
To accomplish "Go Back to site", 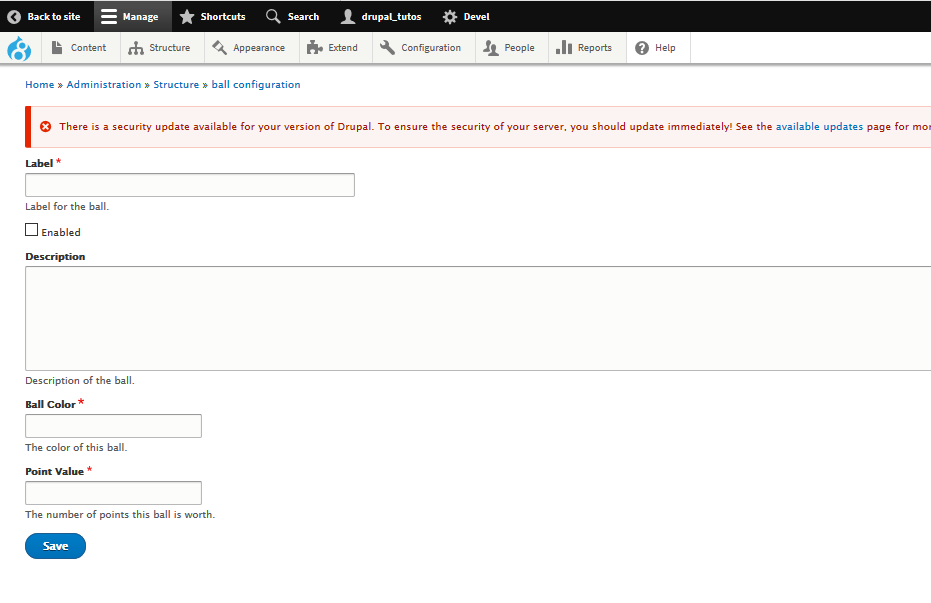I will tap(44, 16).
